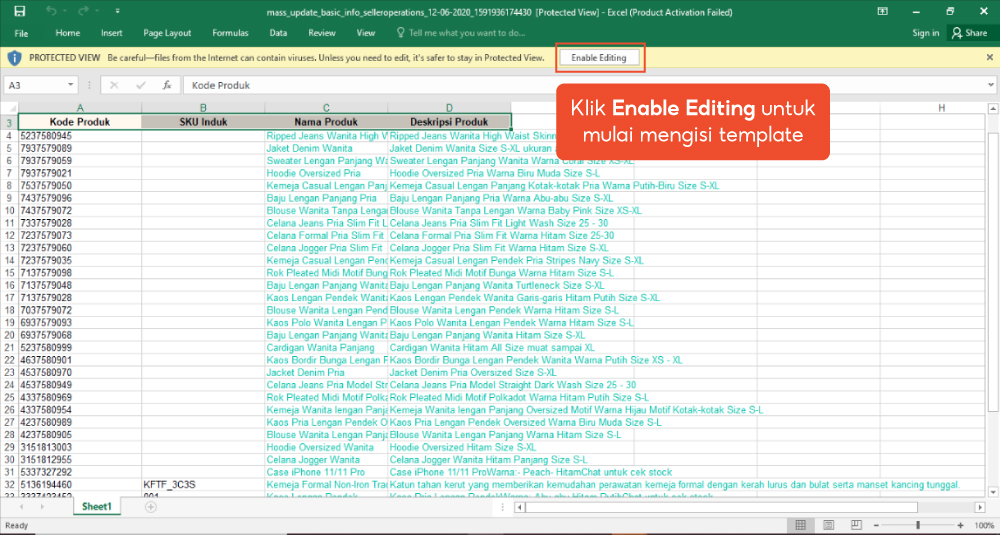Viewport: 1000px width, 535px height.
Task: Expand the formula bar
Action: pos(989,86)
